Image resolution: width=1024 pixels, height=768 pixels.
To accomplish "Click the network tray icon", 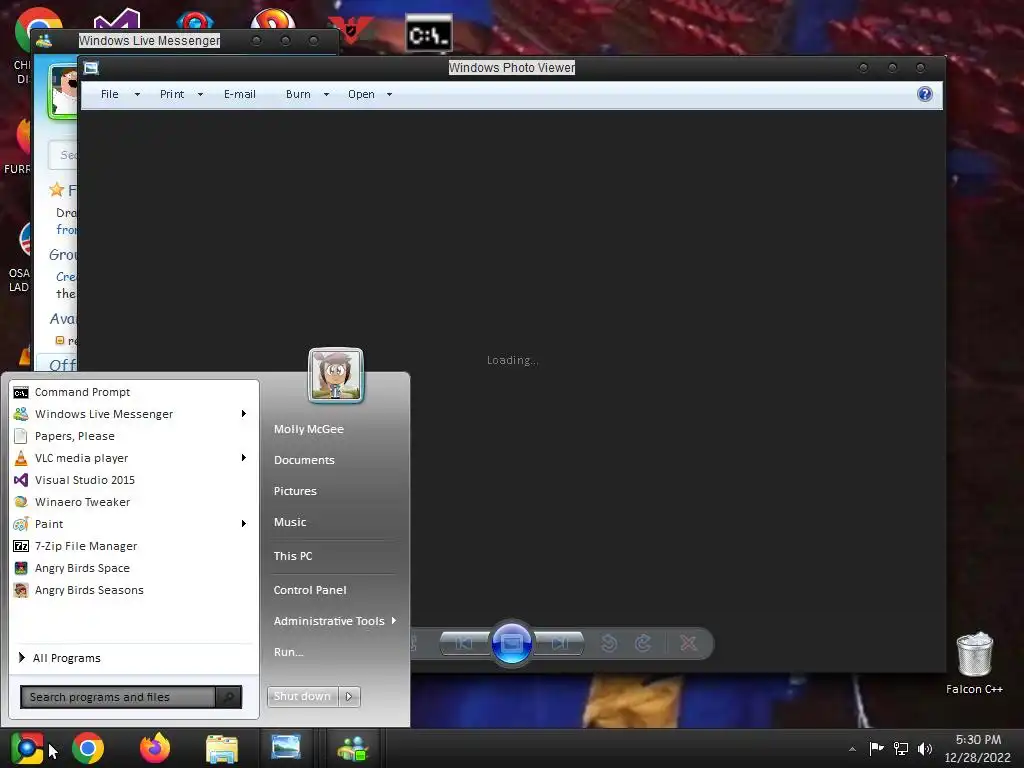I will coord(901,748).
